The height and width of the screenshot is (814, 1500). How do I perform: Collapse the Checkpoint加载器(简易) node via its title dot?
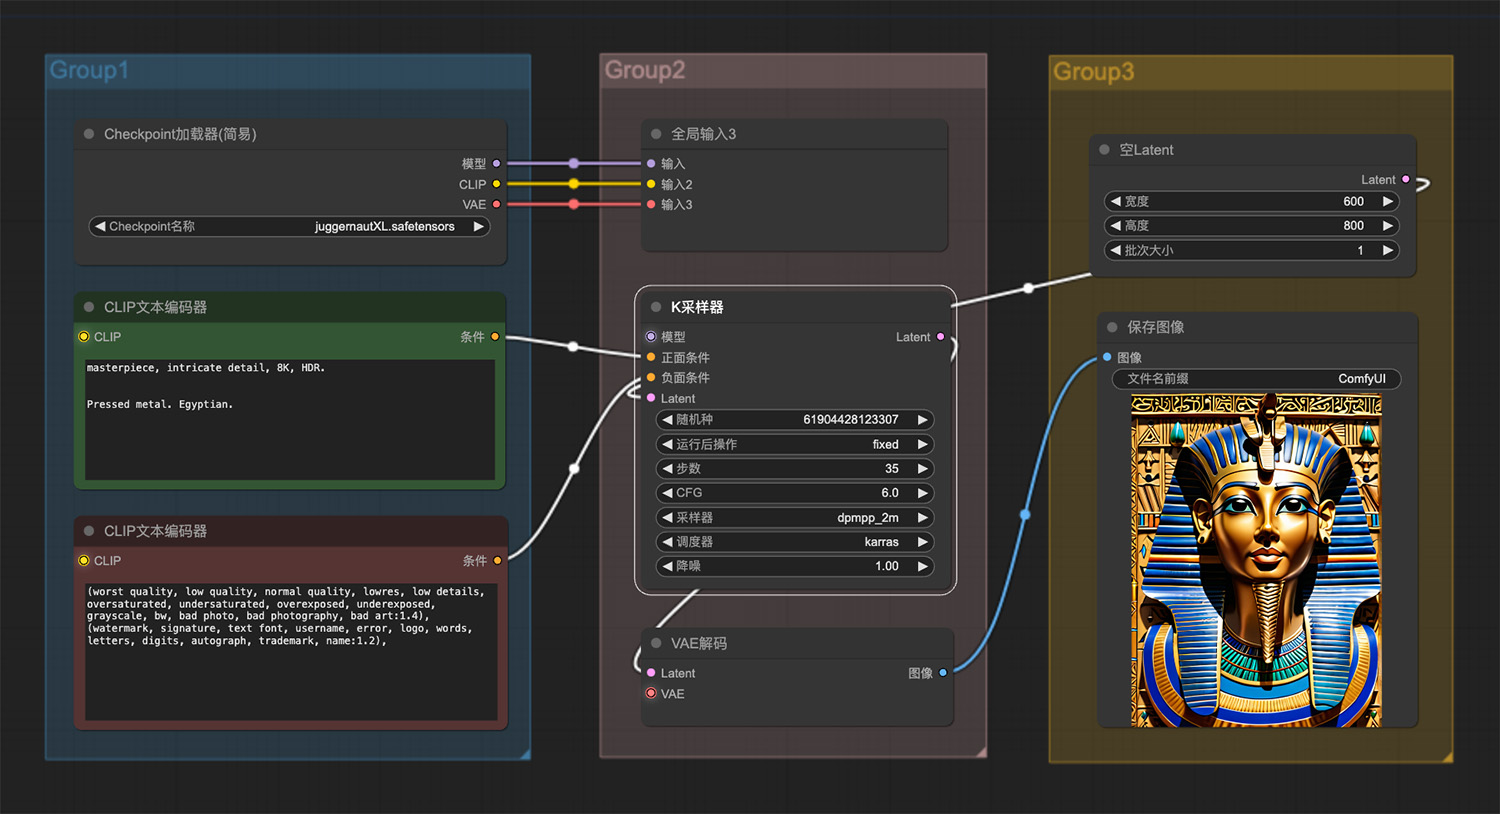click(x=89, y=134)
